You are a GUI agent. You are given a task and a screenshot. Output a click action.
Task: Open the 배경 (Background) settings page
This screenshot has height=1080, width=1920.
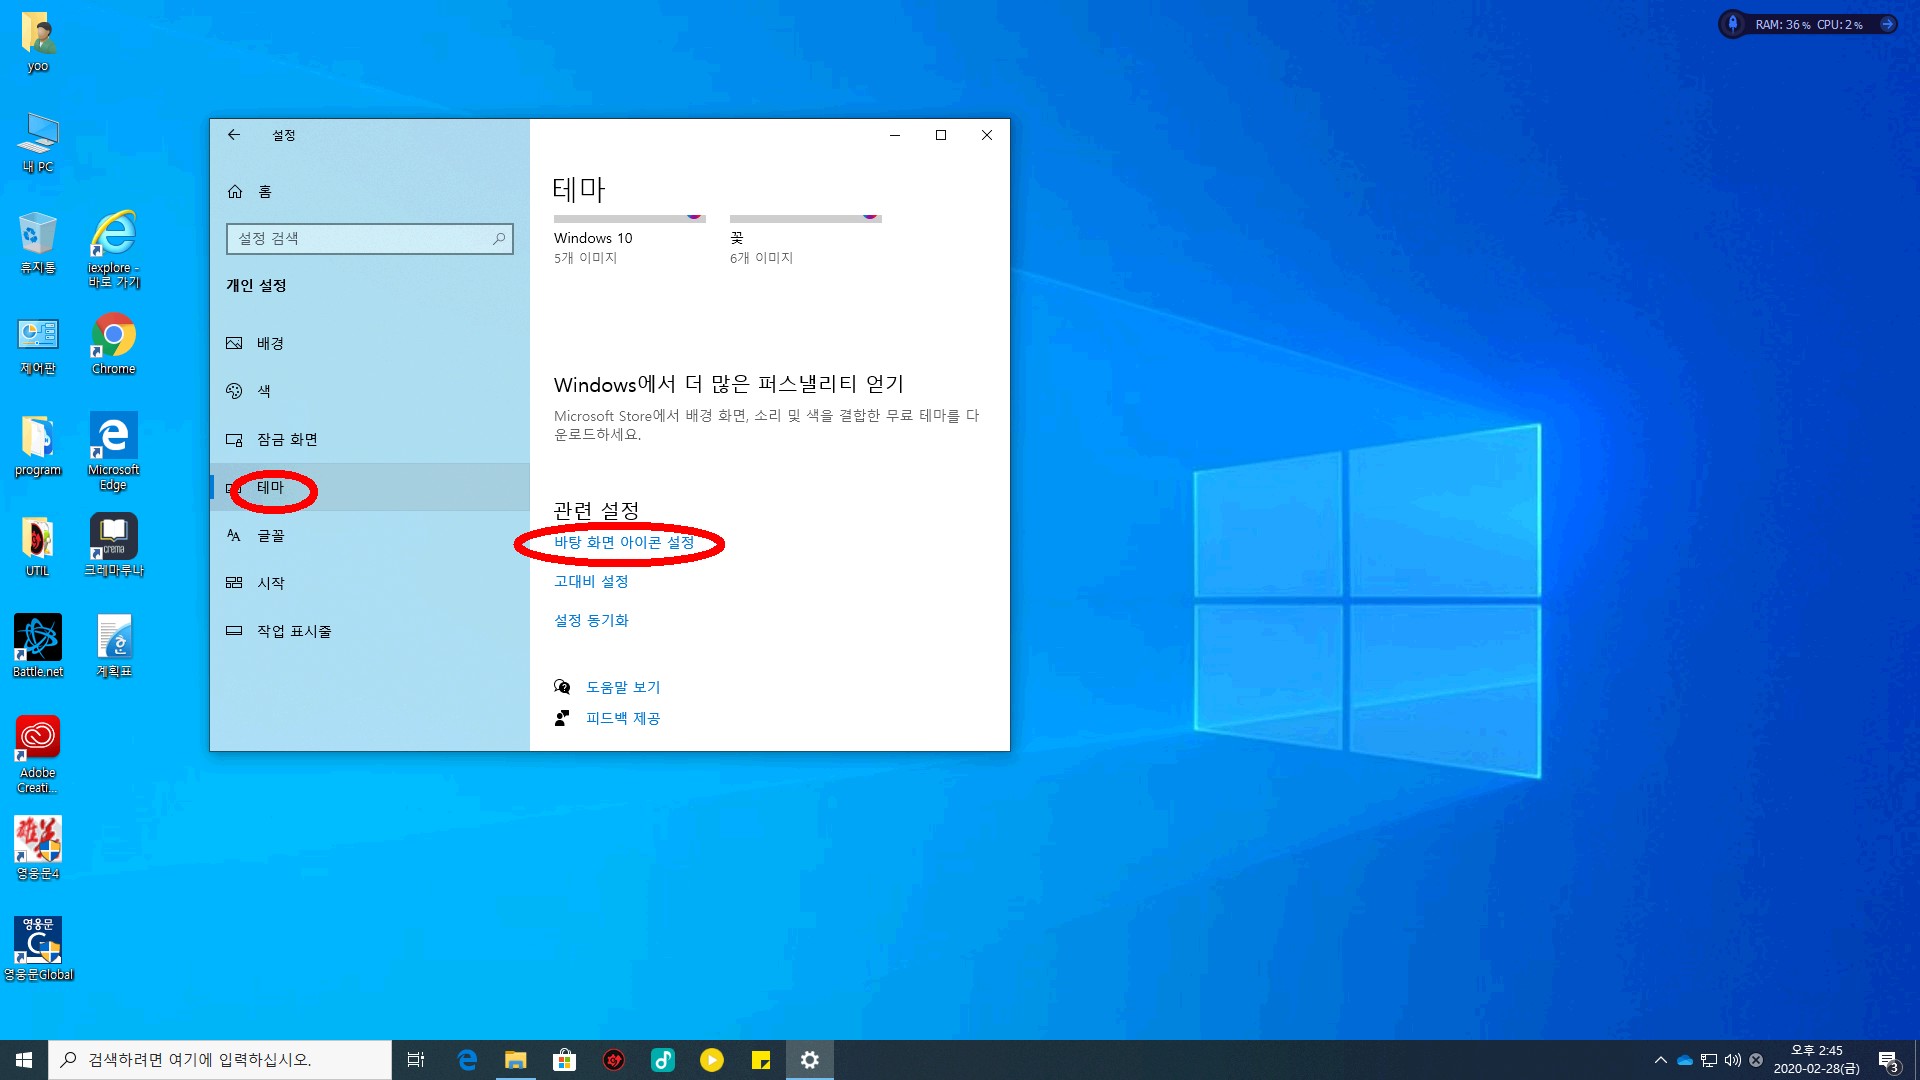pyautogui.click(x=269, y=343)
